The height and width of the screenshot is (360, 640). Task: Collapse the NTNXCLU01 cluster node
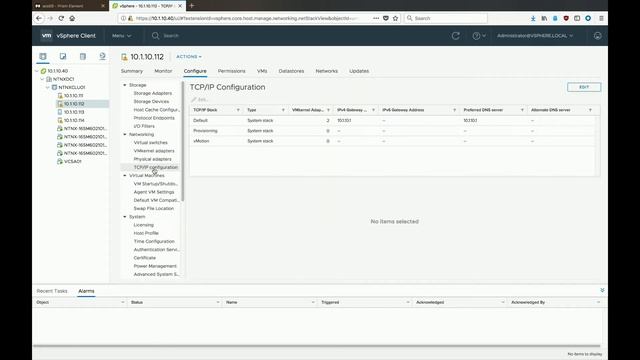(48, 87)
